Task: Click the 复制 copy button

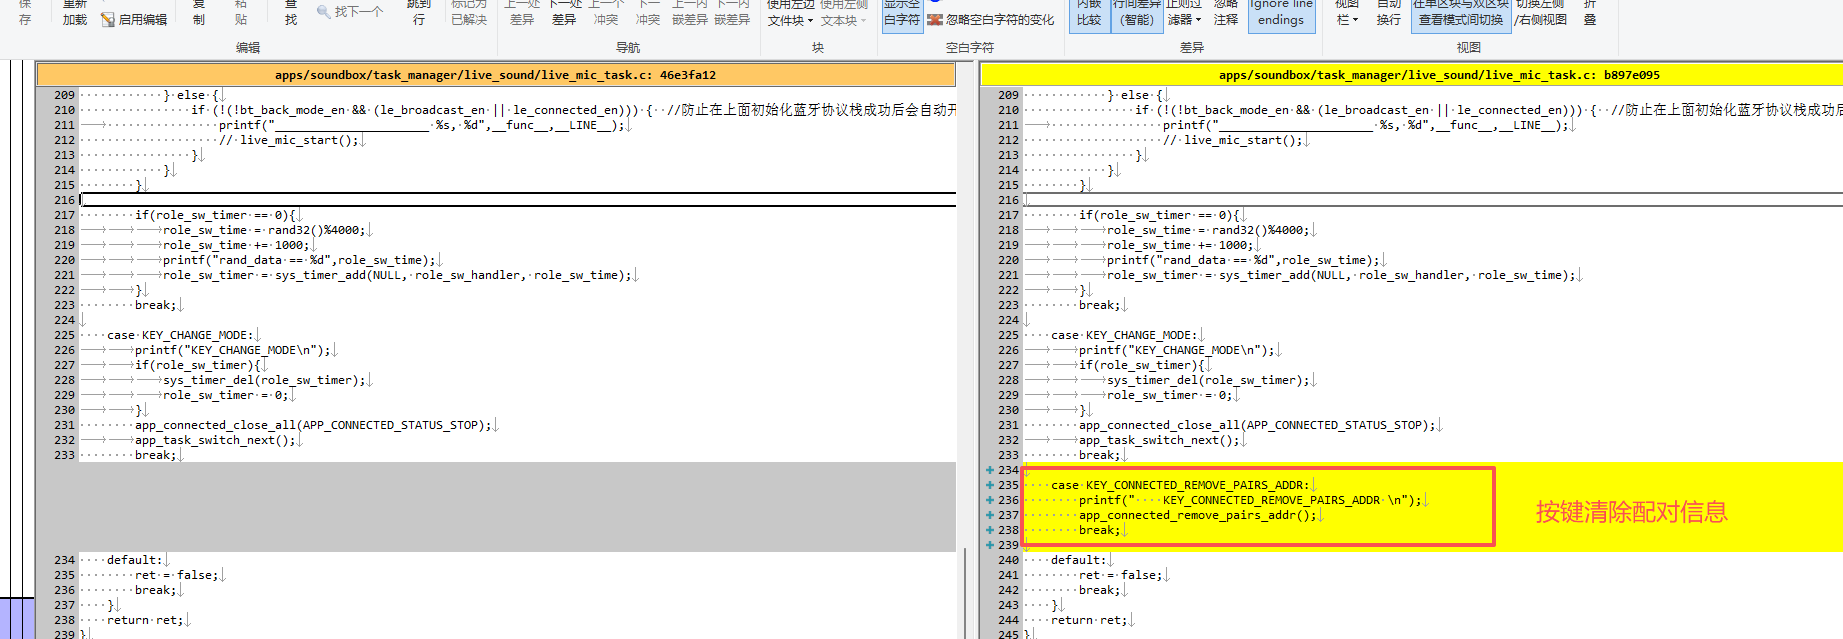Action: (199, 12)
